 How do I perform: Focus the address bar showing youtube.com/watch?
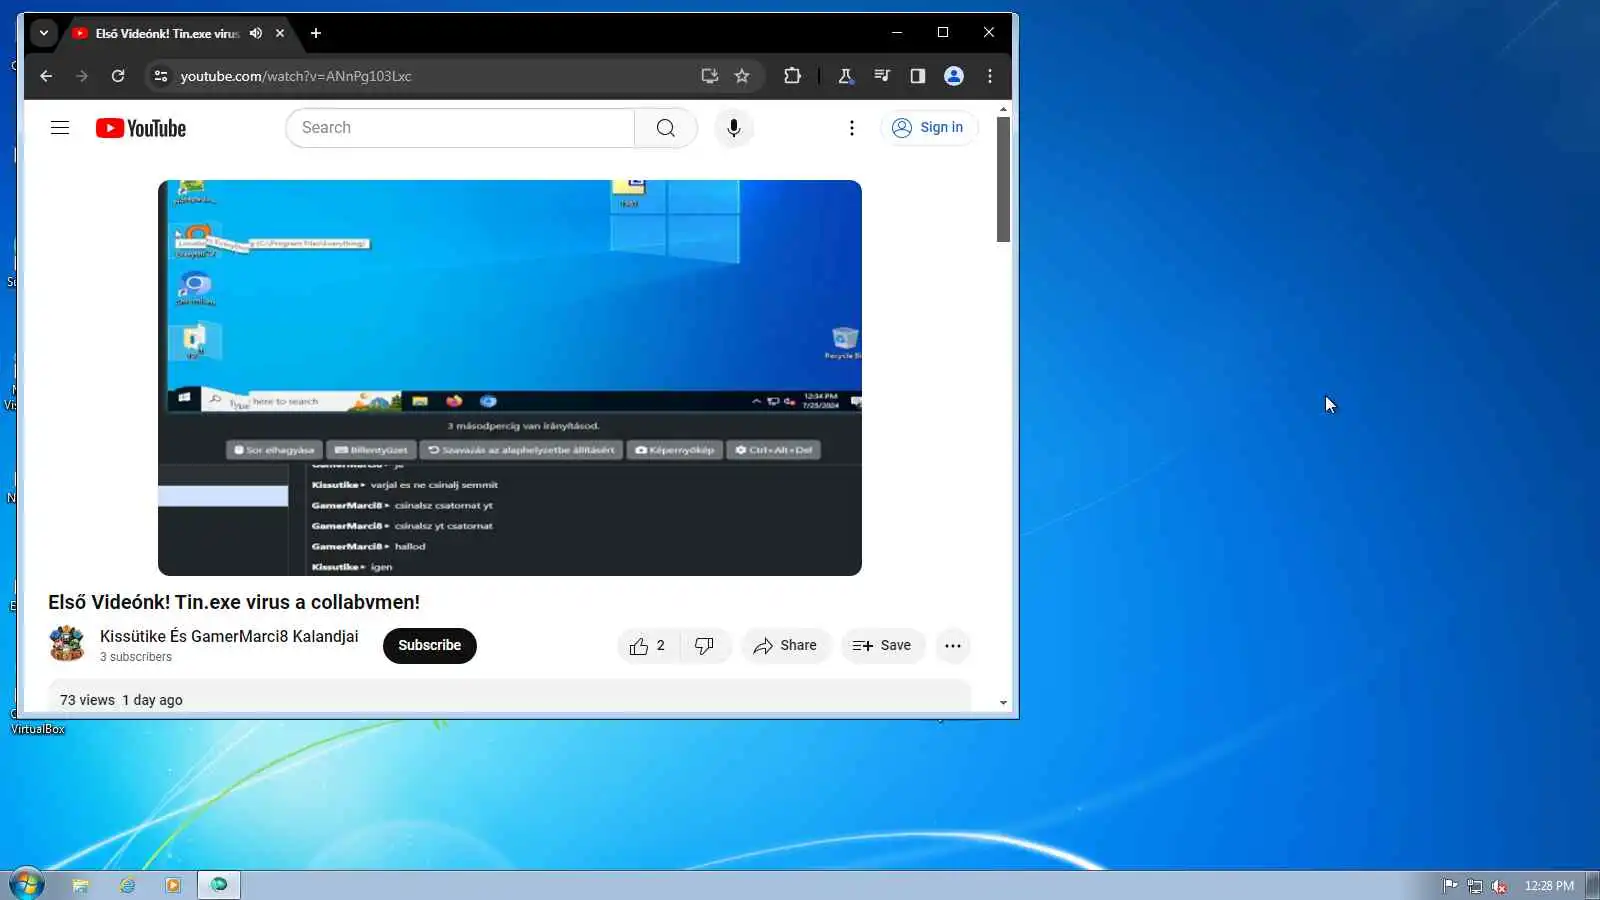pos(430,76)
